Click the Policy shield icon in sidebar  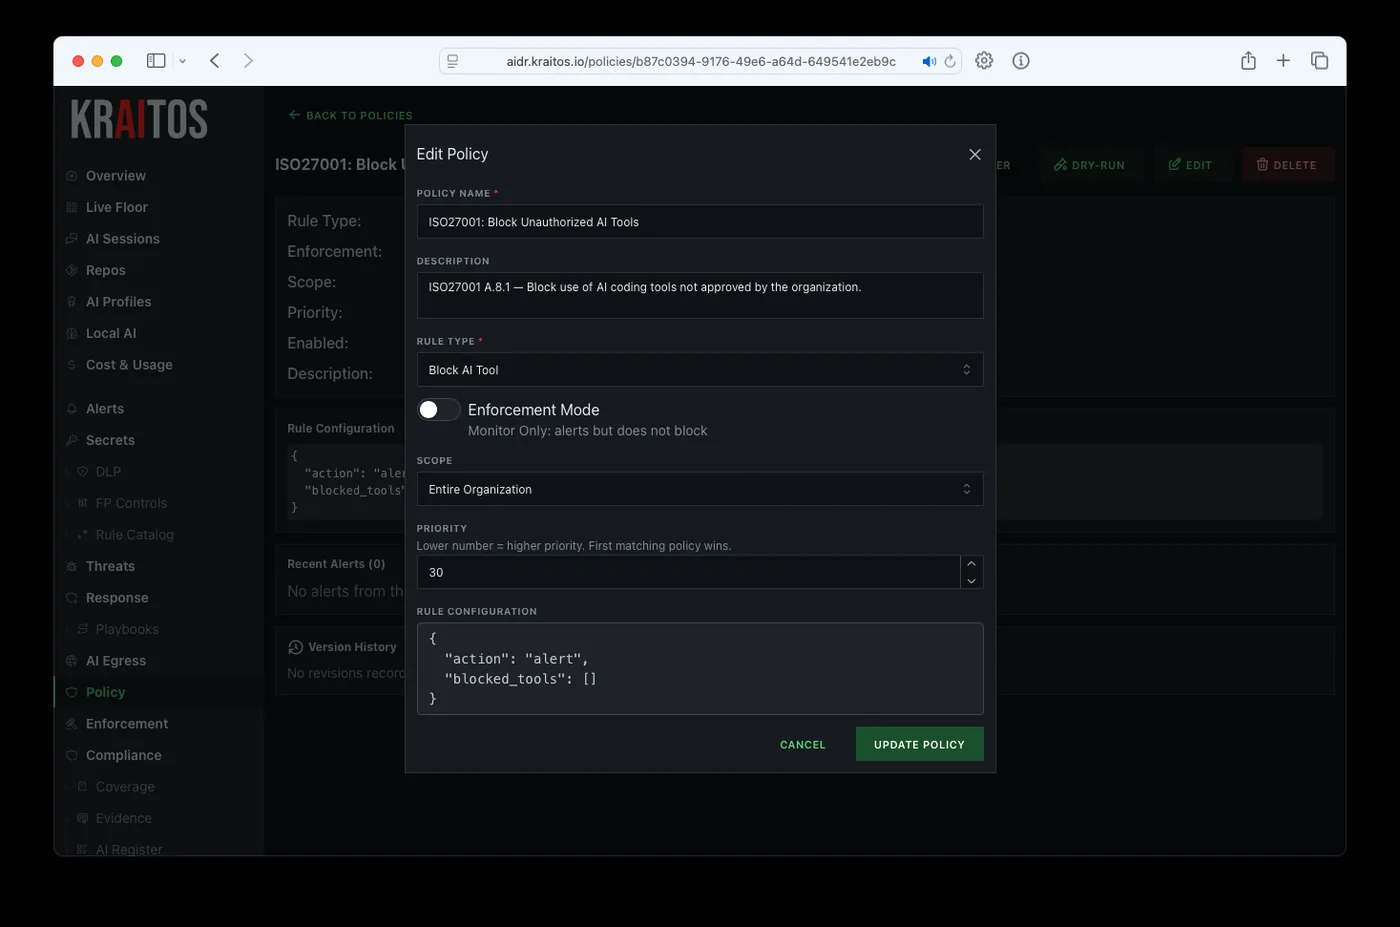[x=71, y=692]
